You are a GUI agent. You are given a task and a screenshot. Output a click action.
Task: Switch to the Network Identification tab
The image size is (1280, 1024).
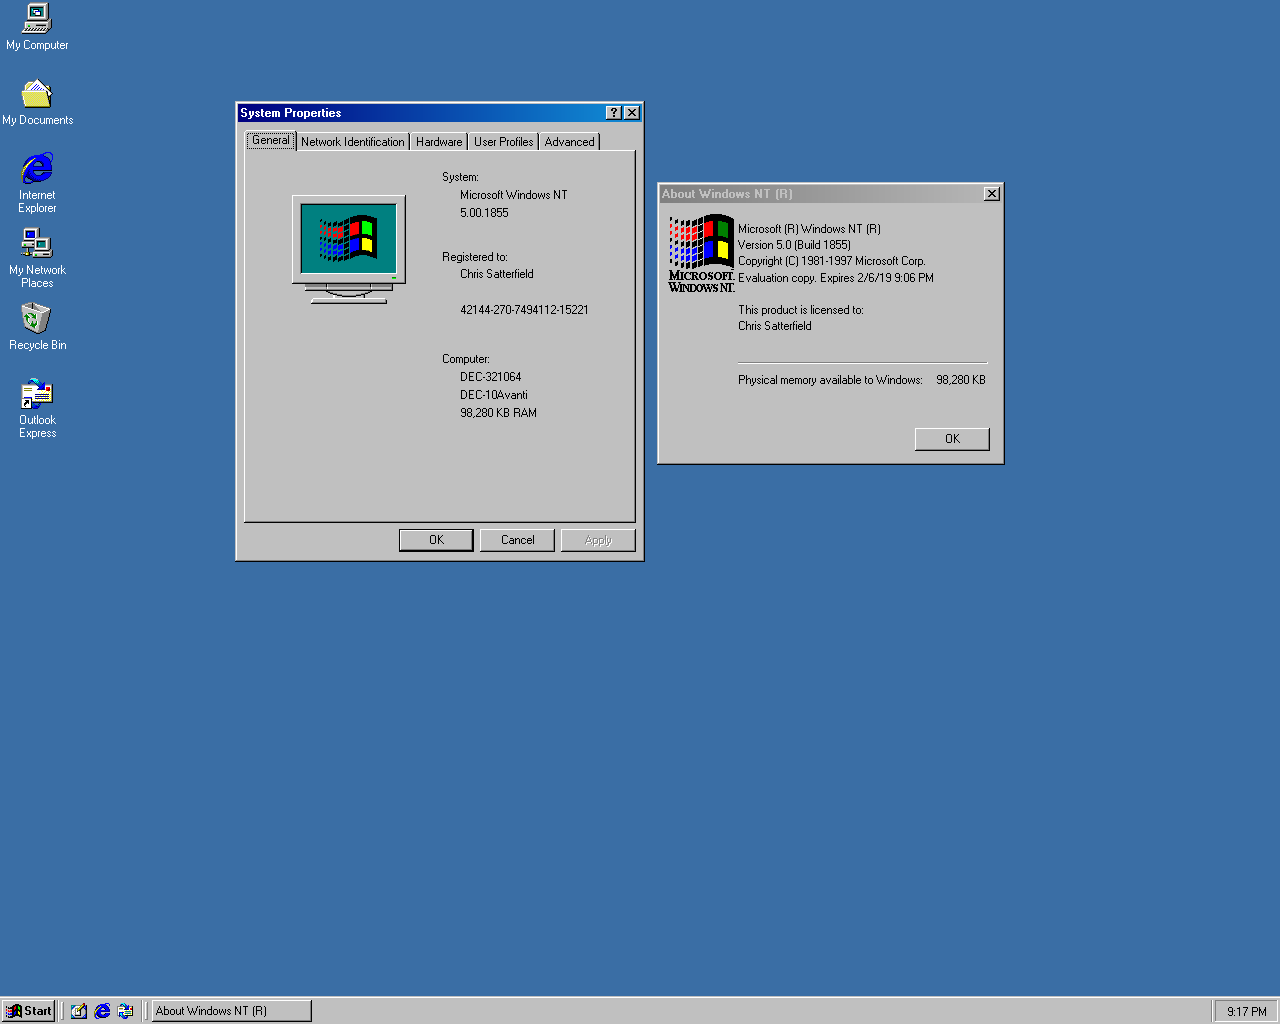click(x=352, y=142)
